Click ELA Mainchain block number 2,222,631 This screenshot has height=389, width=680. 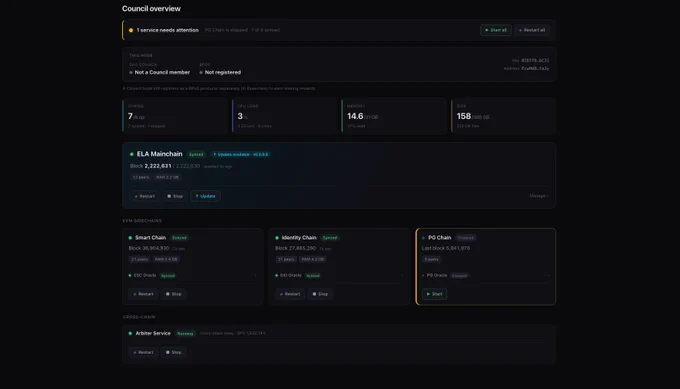tap(158, 166)
